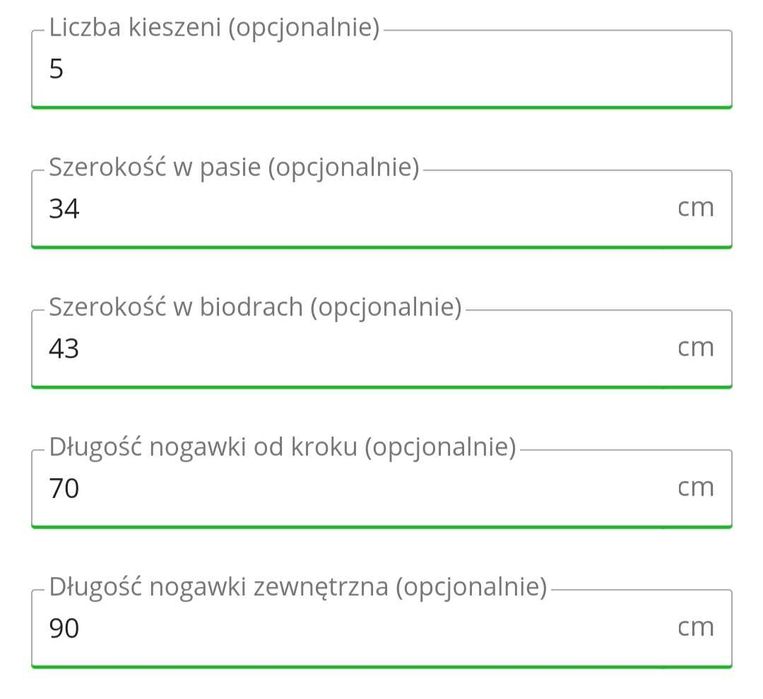Click the cm unit beside value 90

[695, 628]
